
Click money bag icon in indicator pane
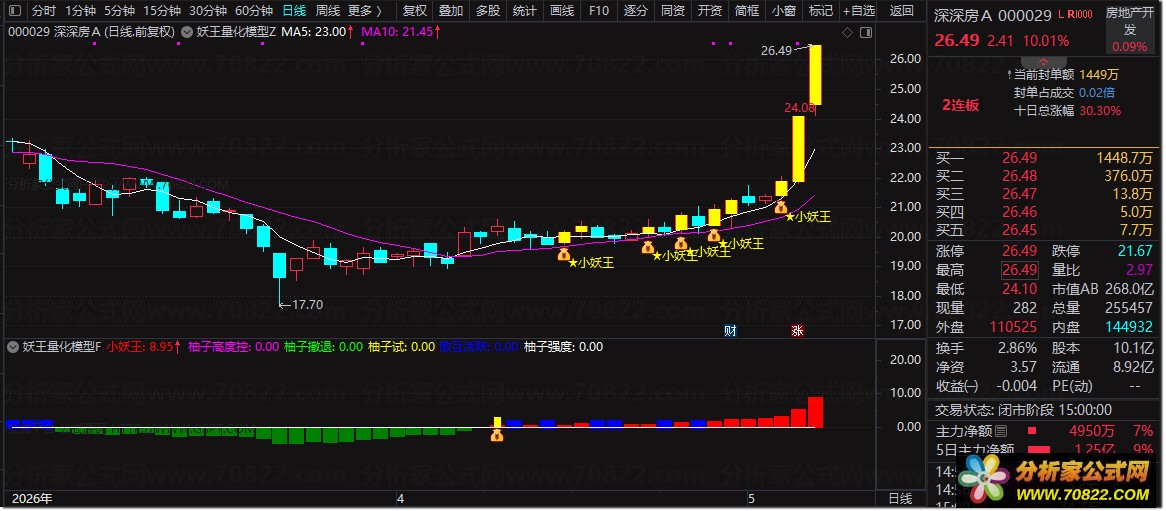click(x=497, y=435)
